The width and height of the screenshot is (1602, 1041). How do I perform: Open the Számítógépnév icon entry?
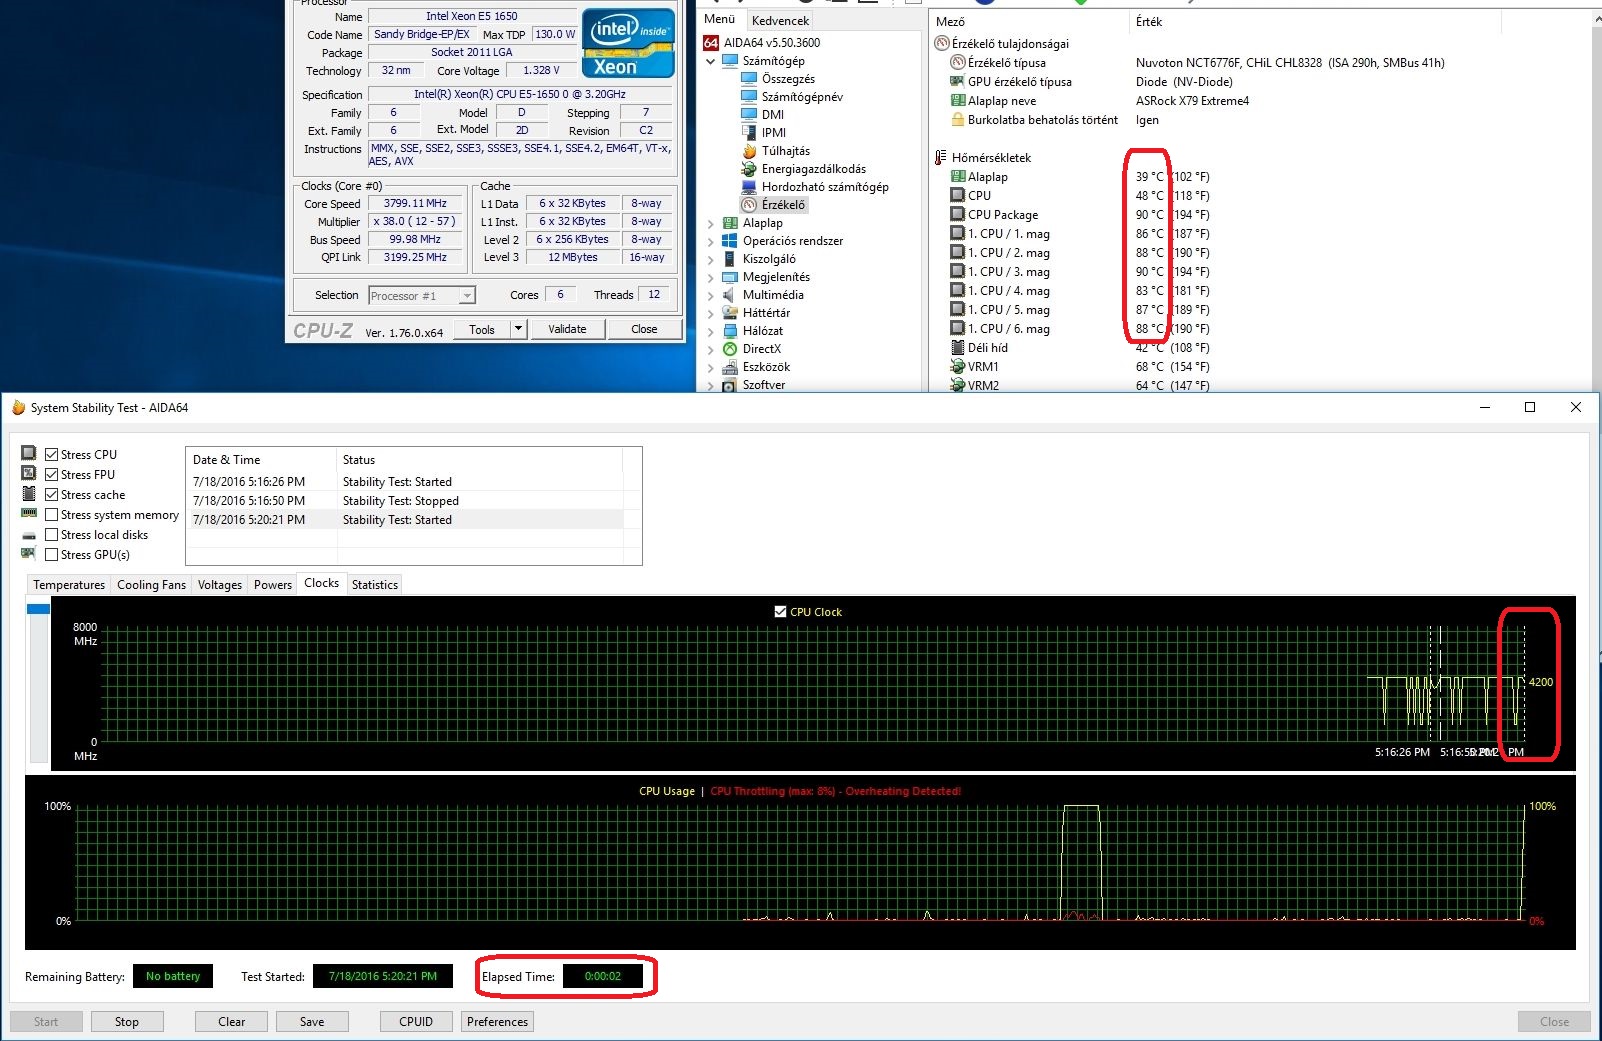click(749, 97)
